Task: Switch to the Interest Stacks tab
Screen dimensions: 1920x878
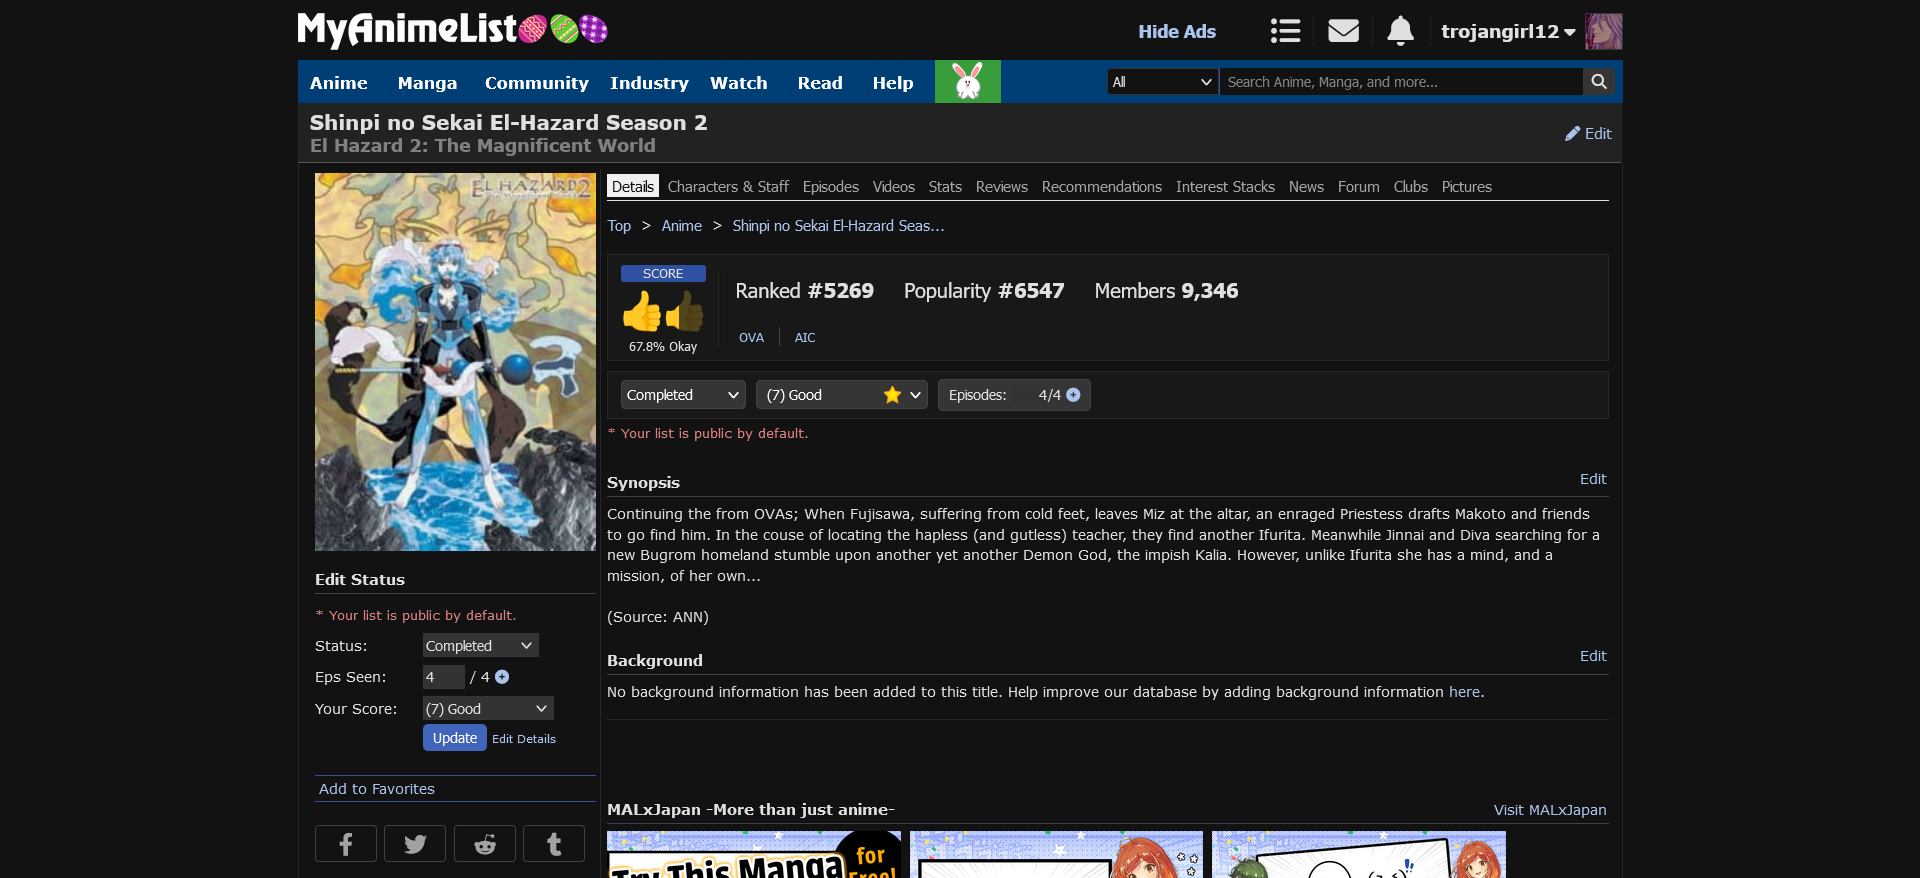Action: click(1225, 187)
